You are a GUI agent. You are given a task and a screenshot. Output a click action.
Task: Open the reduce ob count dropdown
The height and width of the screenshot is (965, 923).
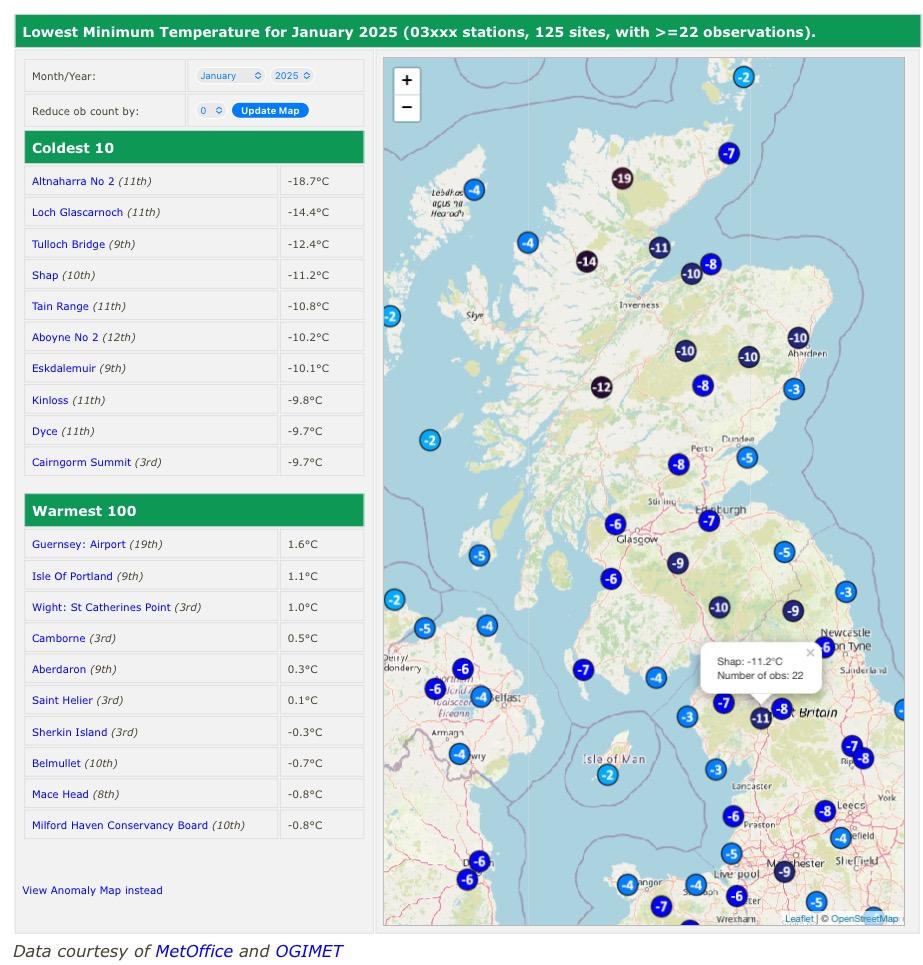tap(210, 111)
